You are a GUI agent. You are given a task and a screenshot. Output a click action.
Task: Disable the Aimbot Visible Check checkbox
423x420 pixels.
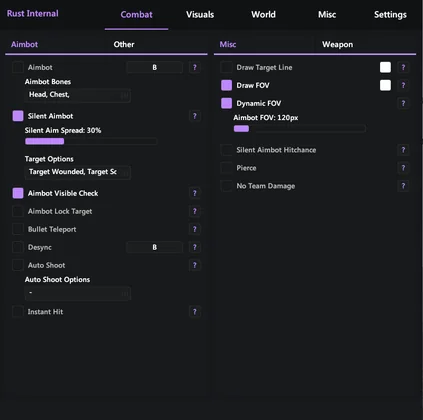tap(18, 193)
